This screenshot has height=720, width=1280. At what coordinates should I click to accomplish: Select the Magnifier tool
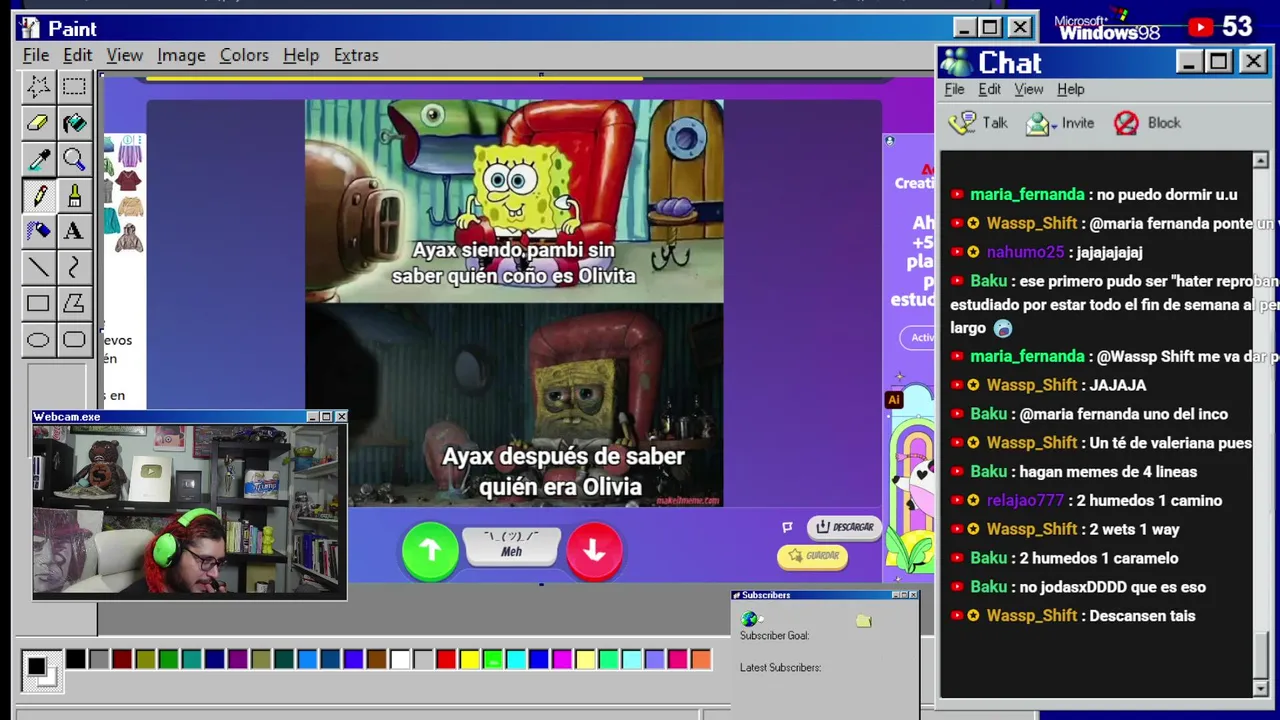pos(74,158)
